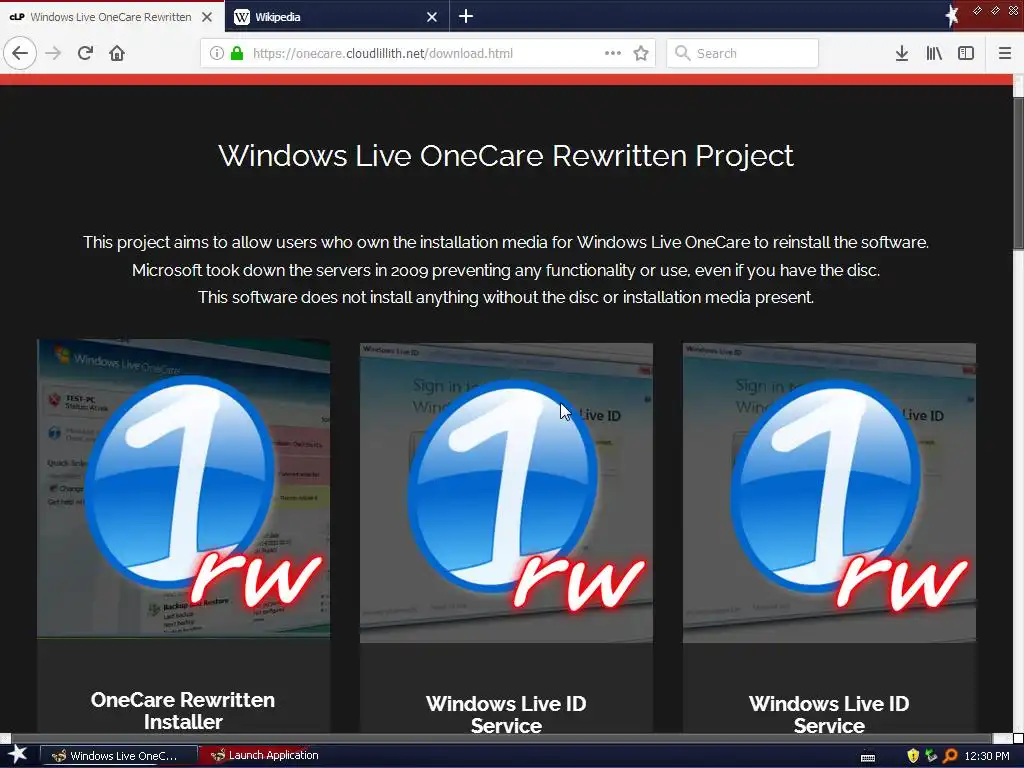Viewport: 1024px width, 768px height.
Task: Click the green secure connection padlock
Action: (238, 53)
